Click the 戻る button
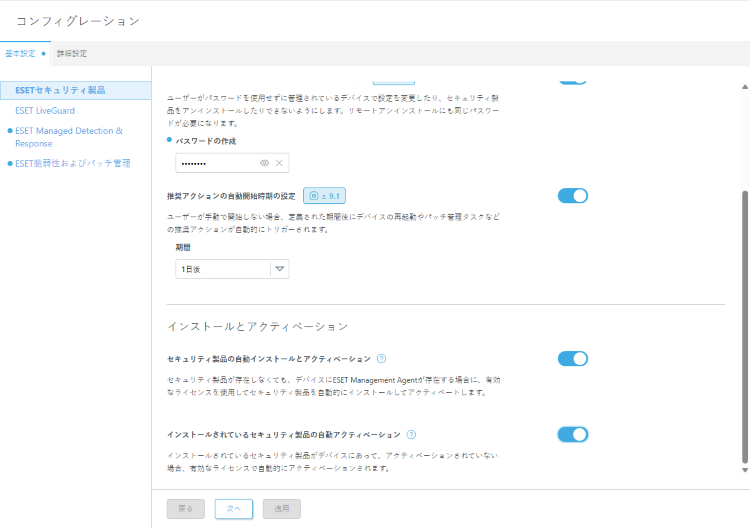Screen dimensions: 750x528 click(x=185, y=508)
